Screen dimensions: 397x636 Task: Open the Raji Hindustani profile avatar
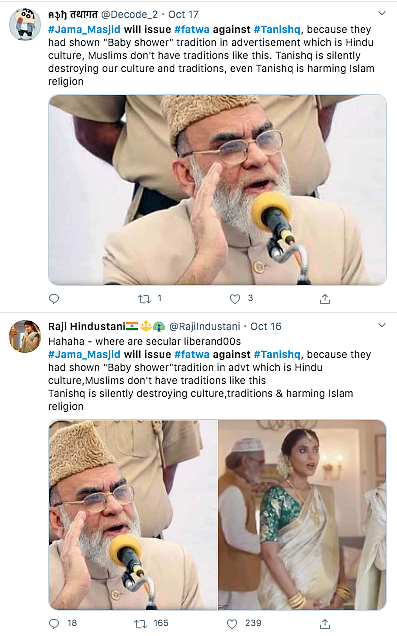25,336
